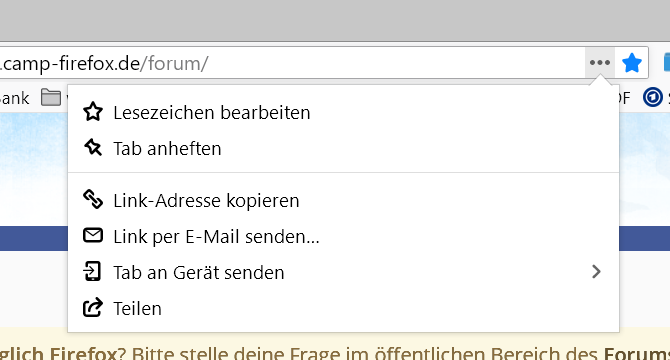The width and height of the screenshot is (670, 360).
Task: Click the send-to-device phone icon
Action: click(x=92, y=272)
